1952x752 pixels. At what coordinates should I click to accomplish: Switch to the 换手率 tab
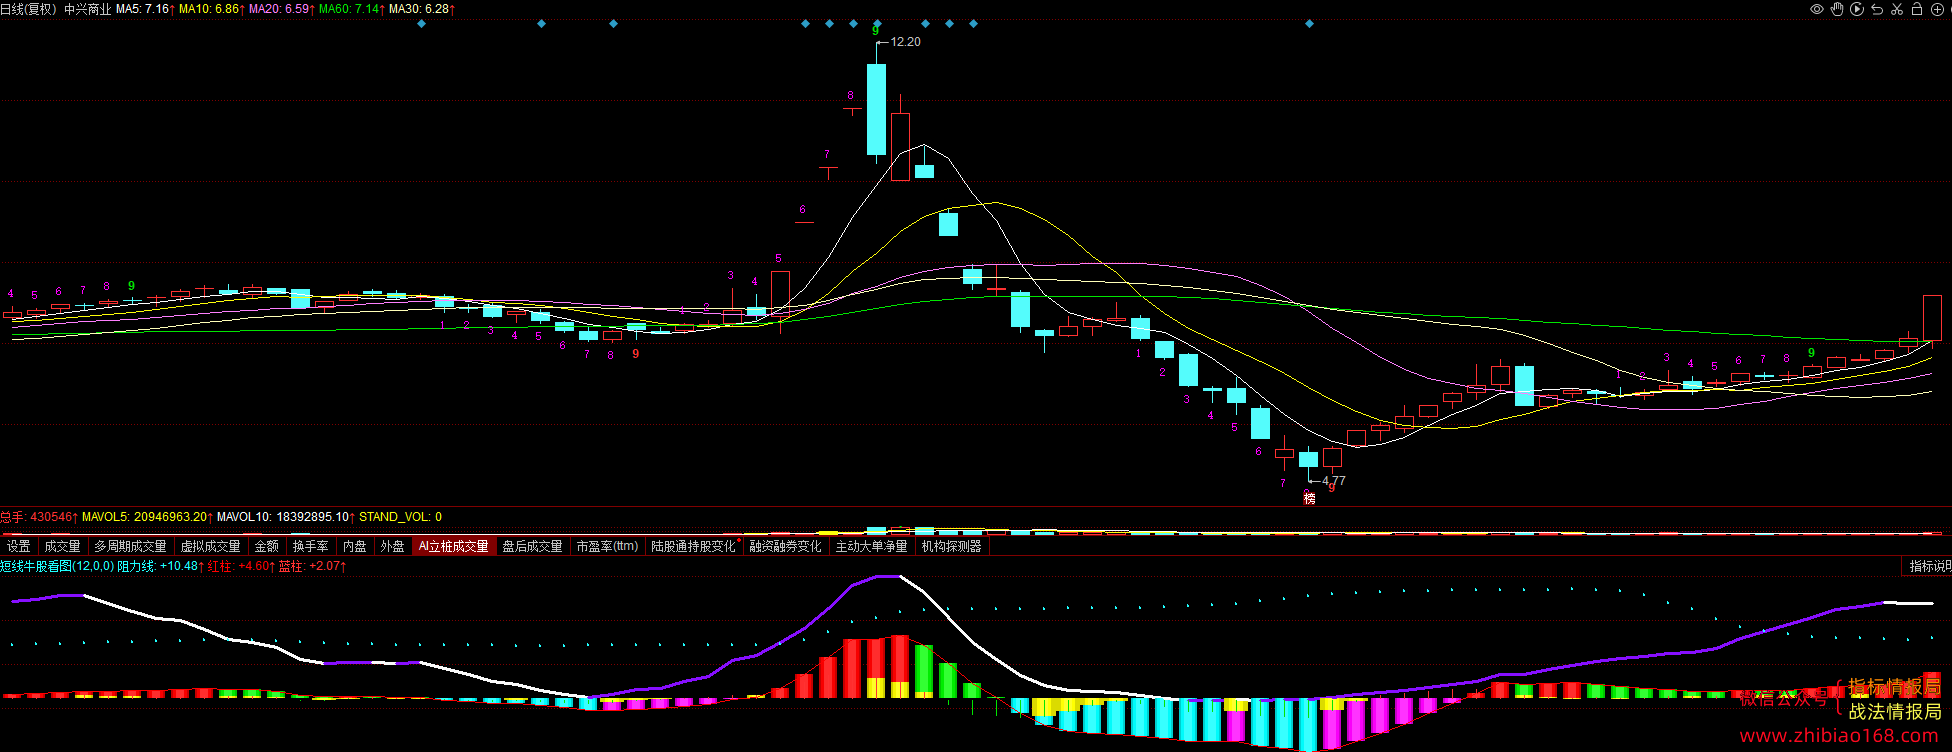310,546
